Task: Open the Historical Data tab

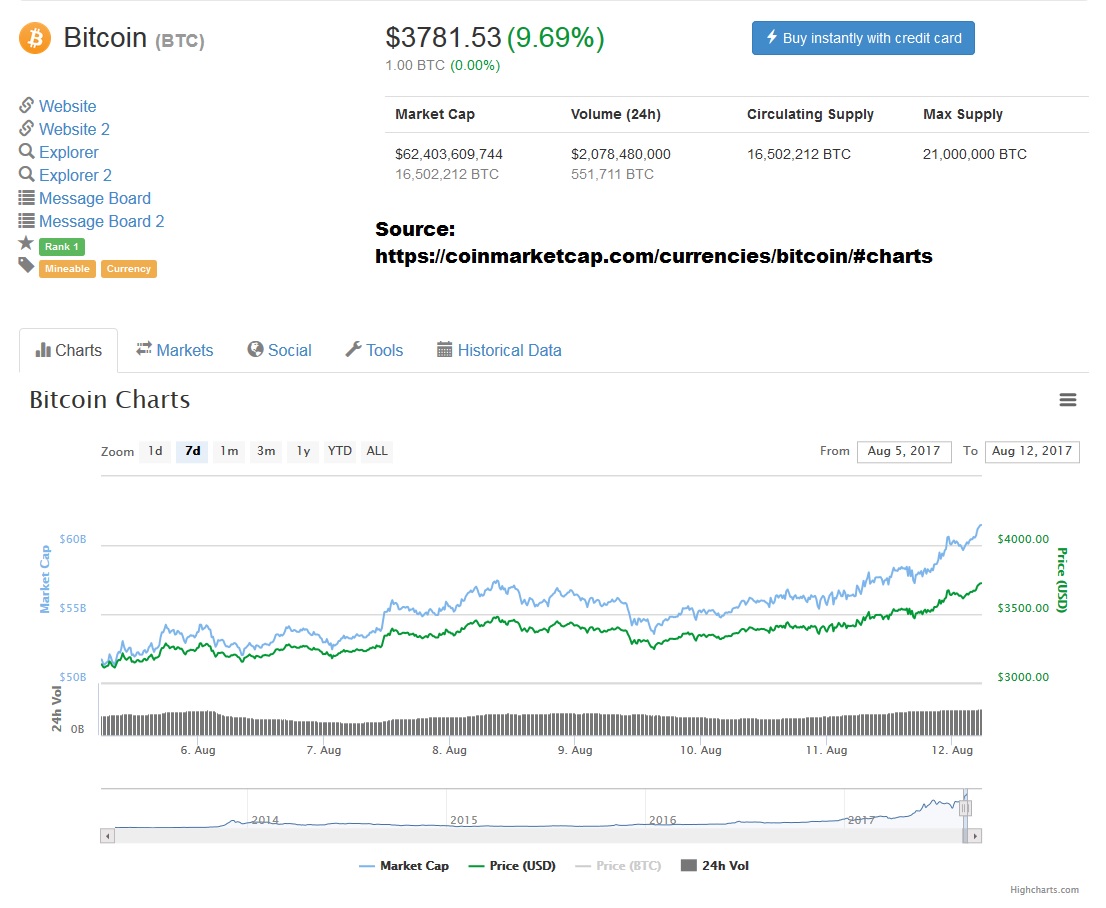Action: point(499,350)
